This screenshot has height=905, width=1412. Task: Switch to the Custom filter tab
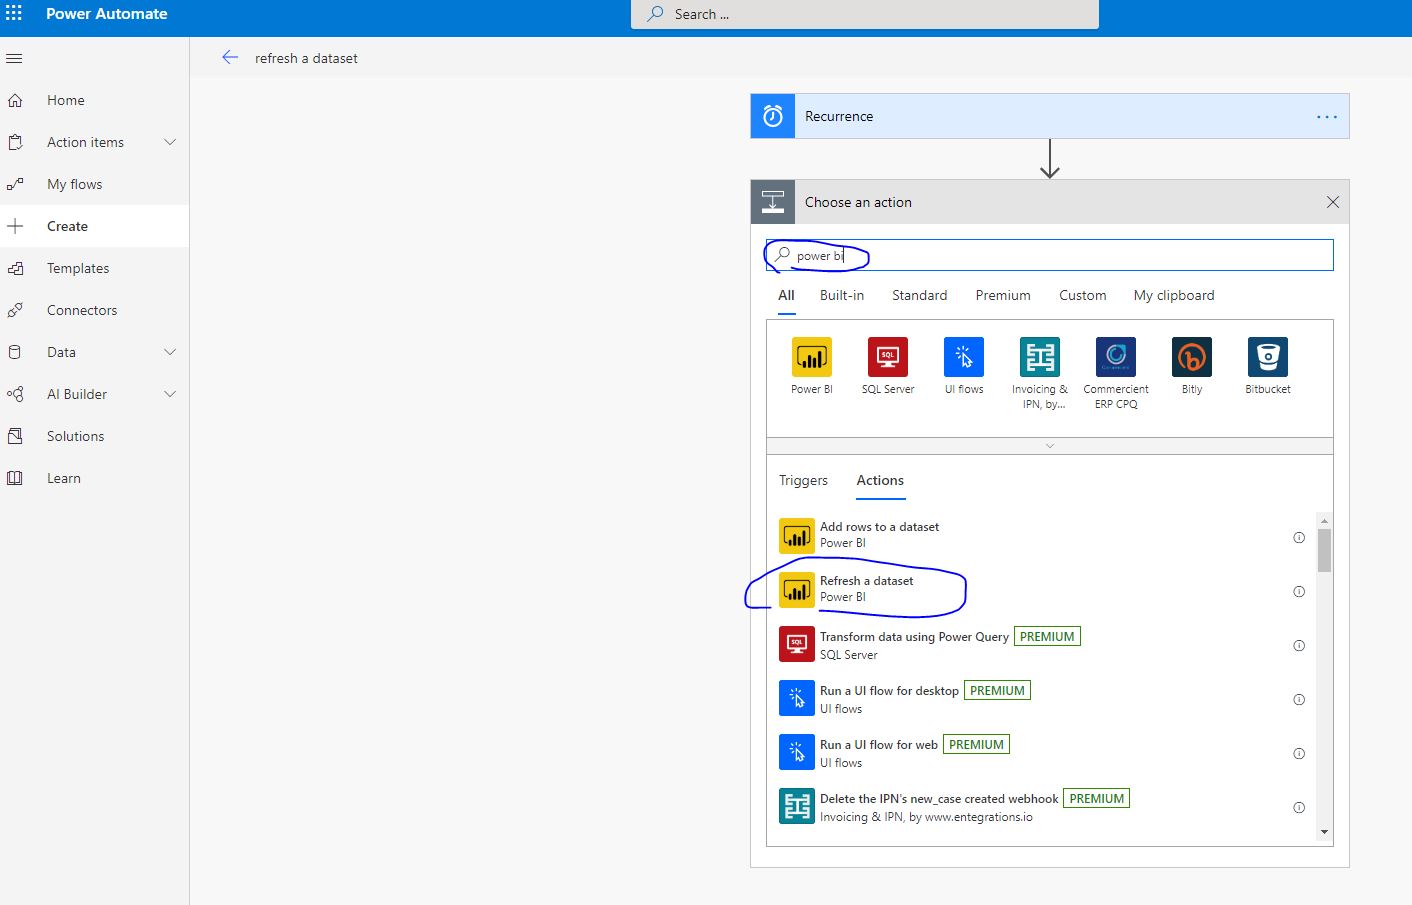pos(1083,295)
